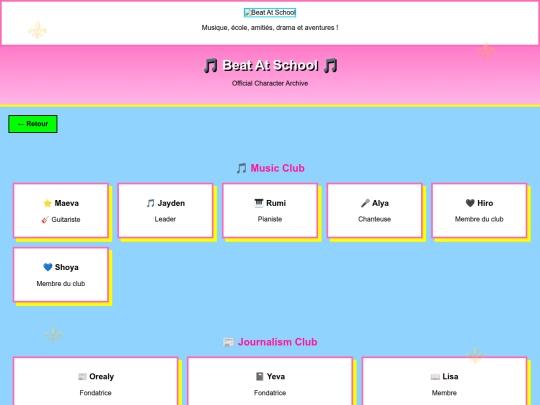This screenshot has width=540, height=405.
Task: Open the Maeva character card
Action: click(61, 210)
